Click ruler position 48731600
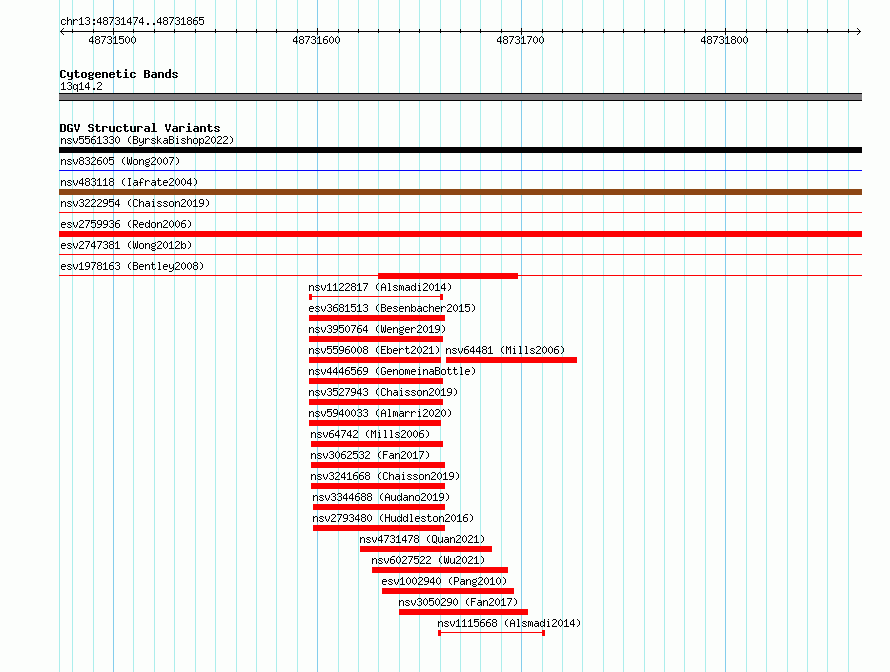This screenshot has width=890, height=672. pos(316,40)
